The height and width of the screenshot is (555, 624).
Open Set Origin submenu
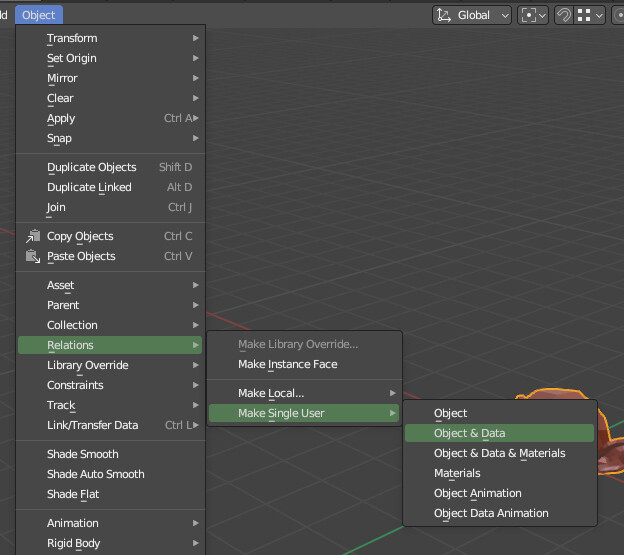pyautogui.click(x=110, y=58)
